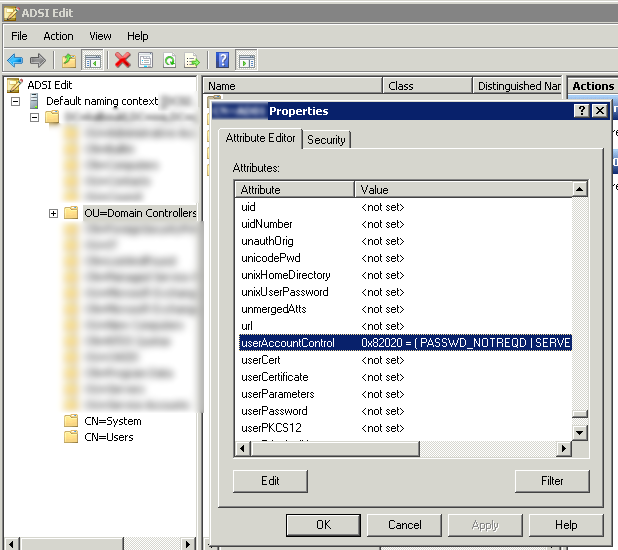618x550 pixels.
Task: Click OK in Properties dialog
Action: [x=323, y=525]
